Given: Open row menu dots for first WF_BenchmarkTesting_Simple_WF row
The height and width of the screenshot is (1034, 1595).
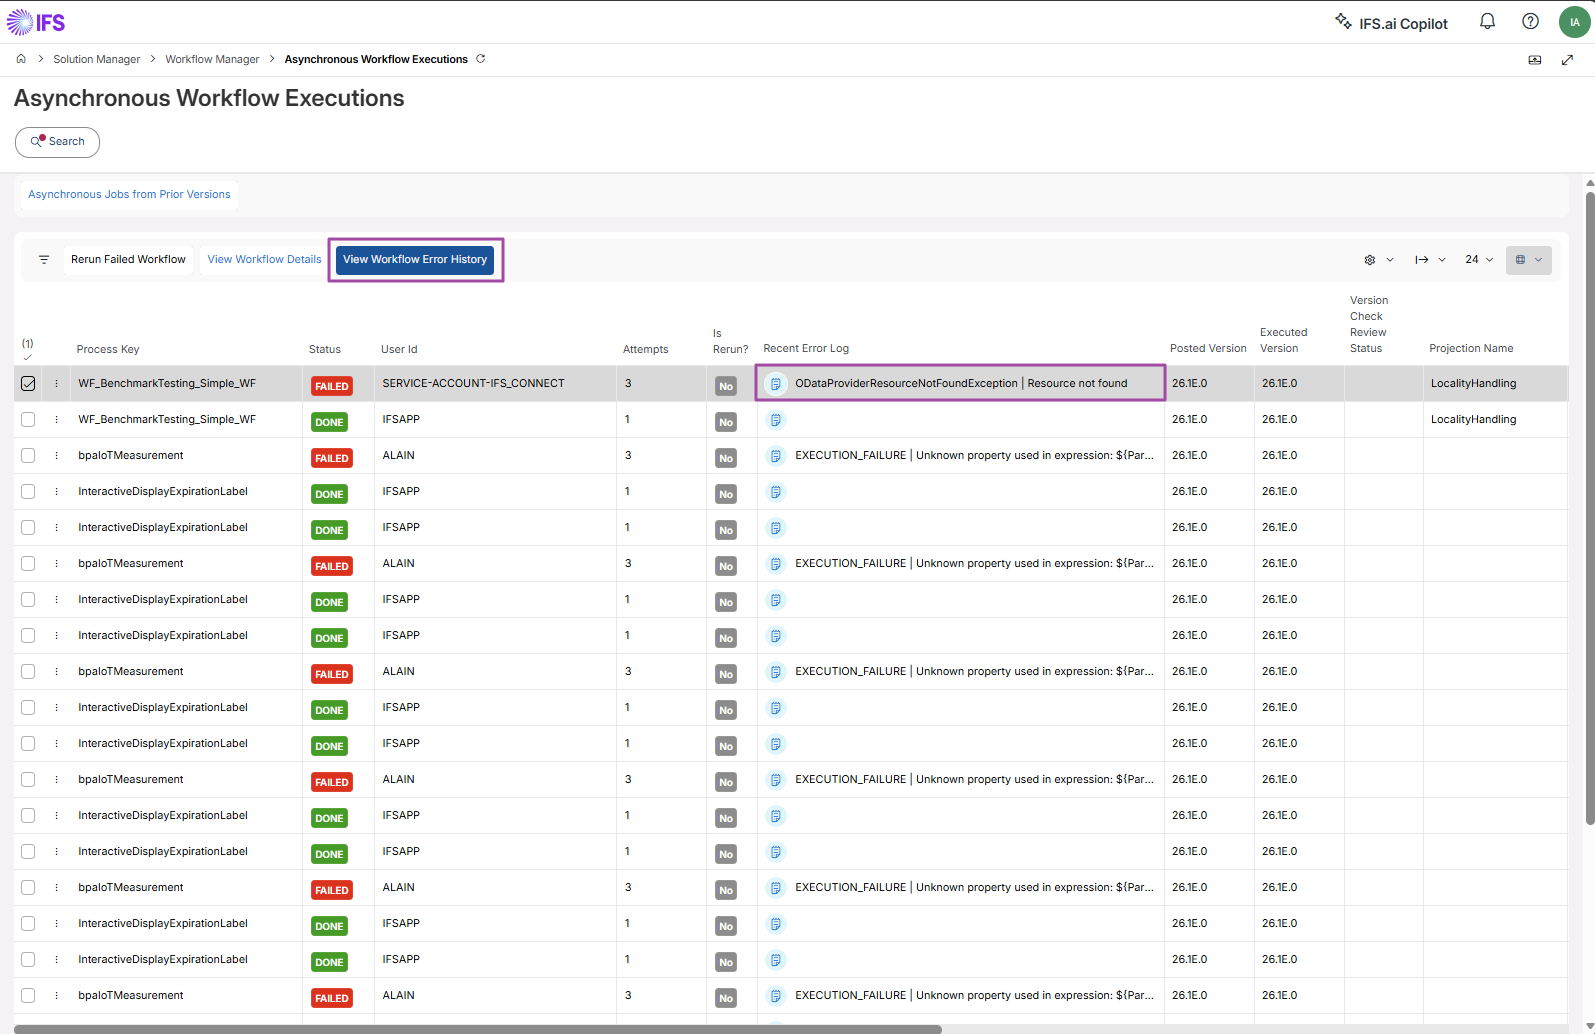Looking at the screenshot, I should click(x=57, y=383).
